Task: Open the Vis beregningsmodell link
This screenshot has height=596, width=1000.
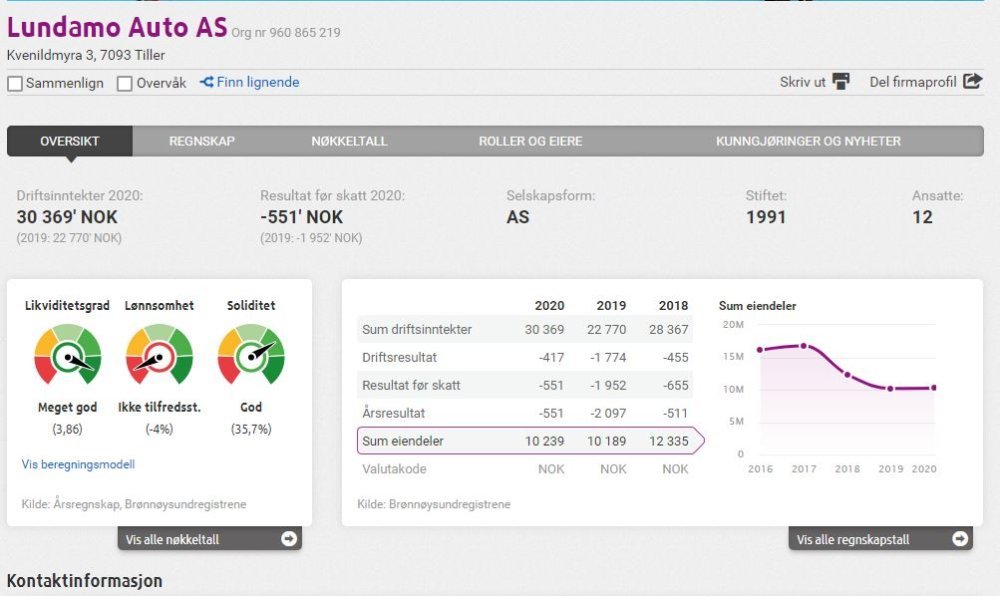Action: pyautogui.click(x=78, y=464)
